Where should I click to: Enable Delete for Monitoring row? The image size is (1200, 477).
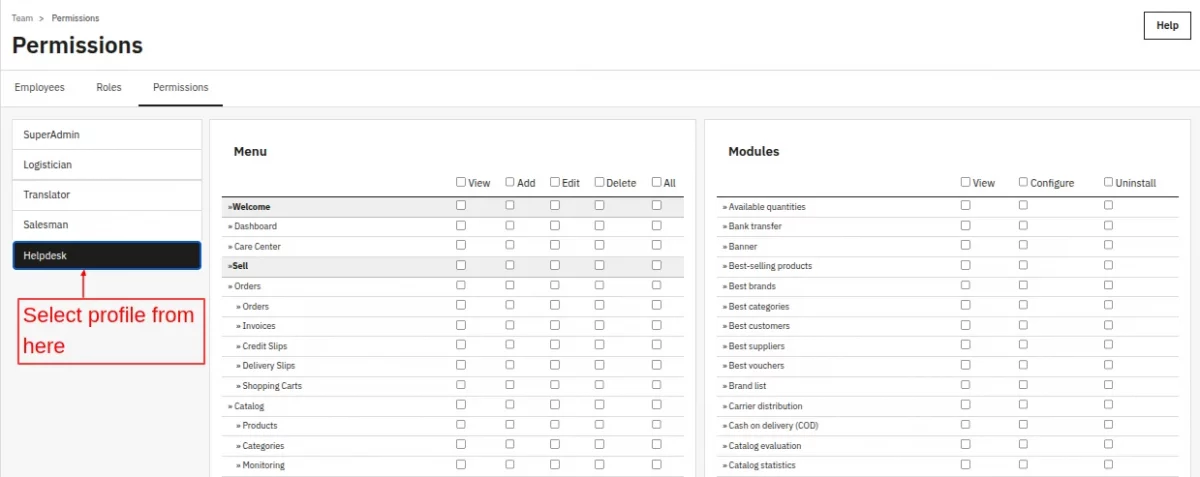pos(599,464)
